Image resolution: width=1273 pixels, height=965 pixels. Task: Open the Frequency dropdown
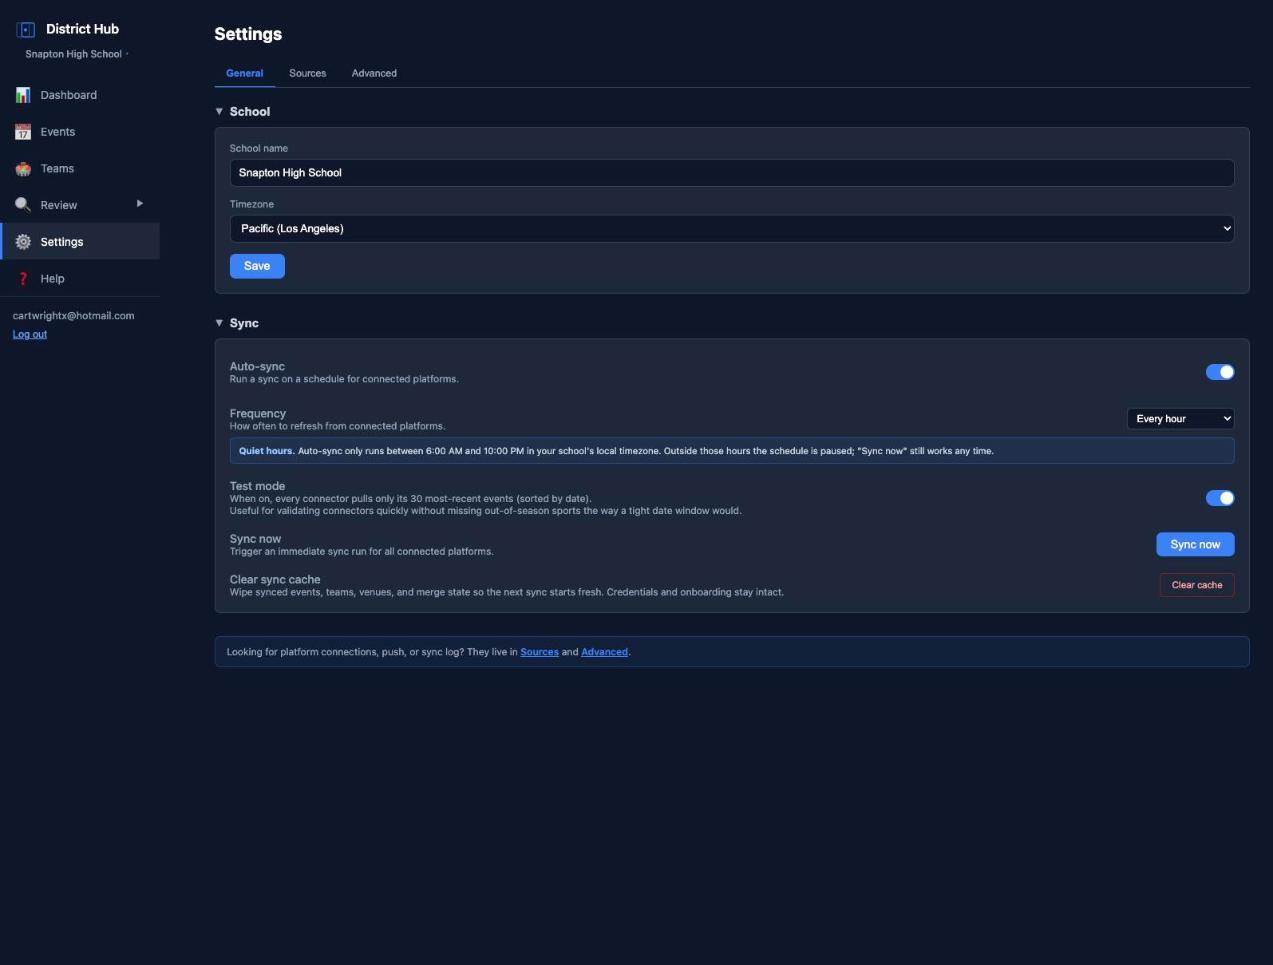1181,419
